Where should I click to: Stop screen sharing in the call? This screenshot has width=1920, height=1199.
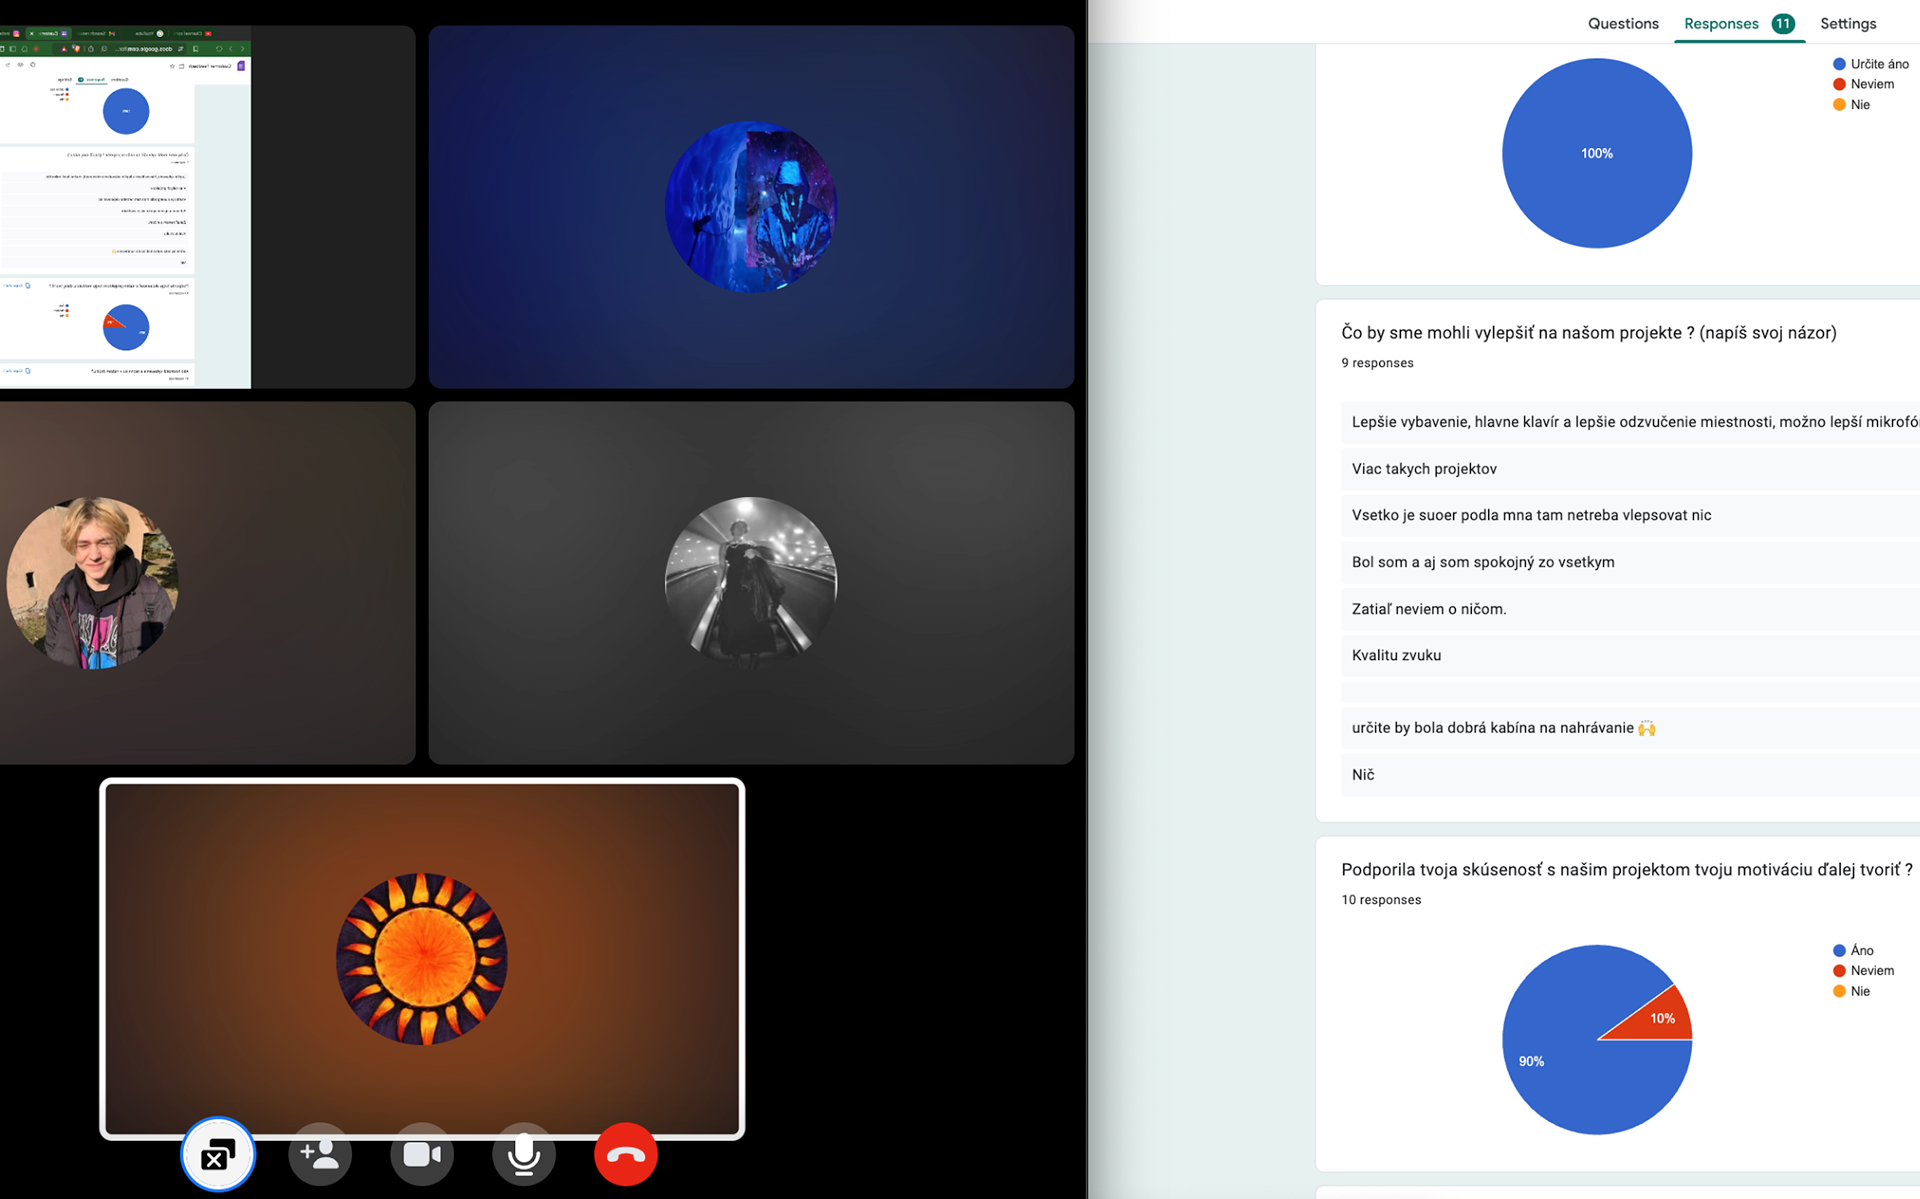click(218, 1155)
